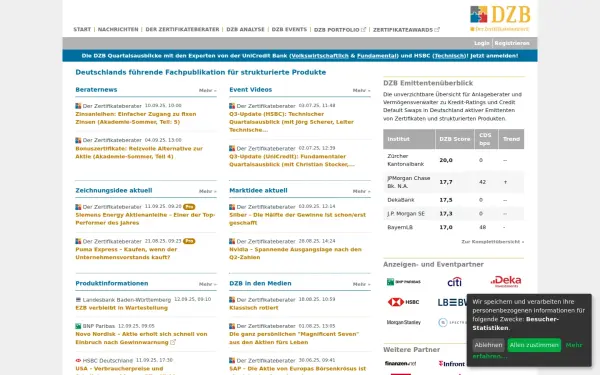This screenshot has height=375, width=600.
Task: Open Puma Express article
Action: click(x=126, y=253)
